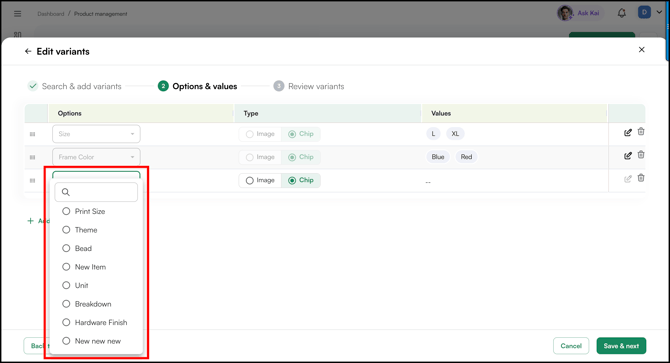Click the search icon in dropdown
This screenshot has height=363, width=670.
66,192
